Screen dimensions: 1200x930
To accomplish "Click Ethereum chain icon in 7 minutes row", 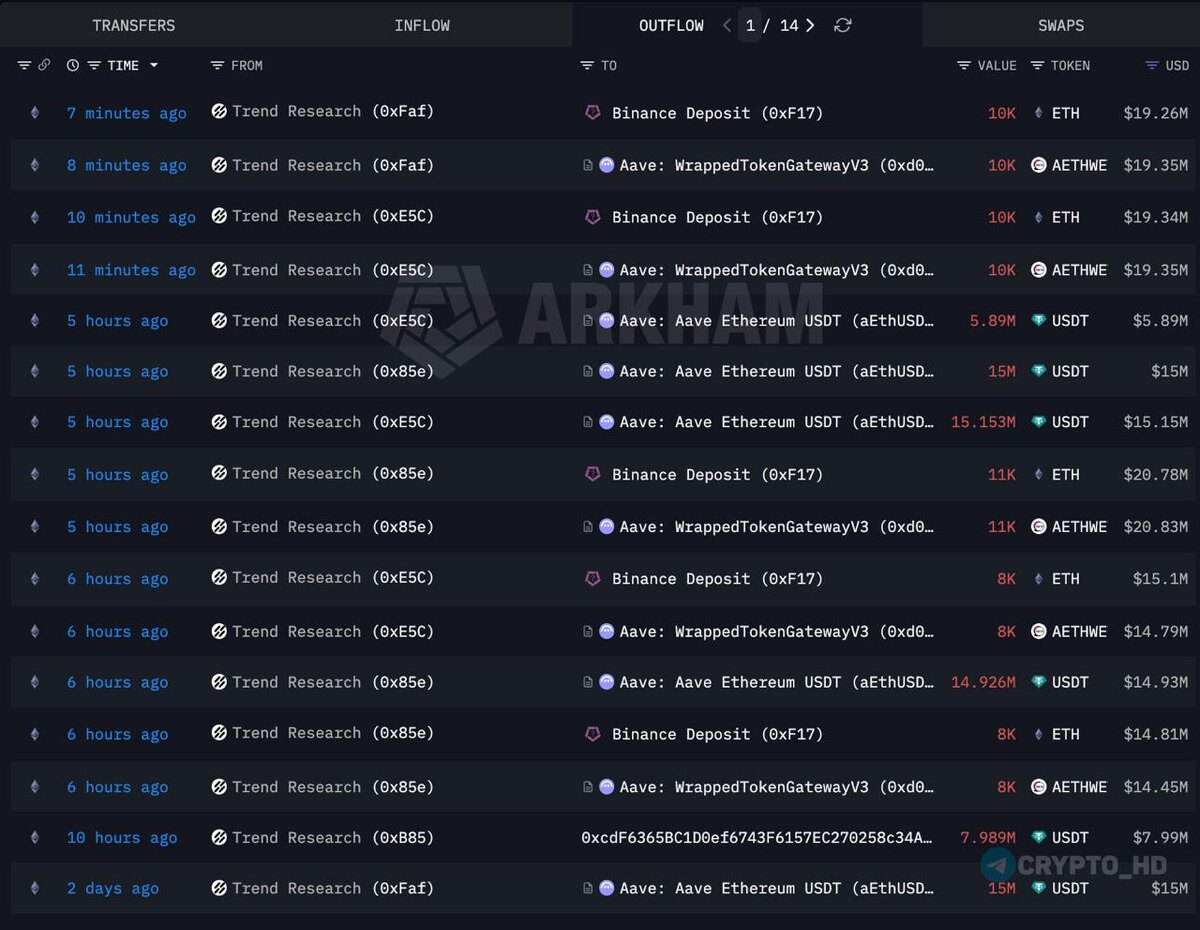I will click(x=35, y=113).
